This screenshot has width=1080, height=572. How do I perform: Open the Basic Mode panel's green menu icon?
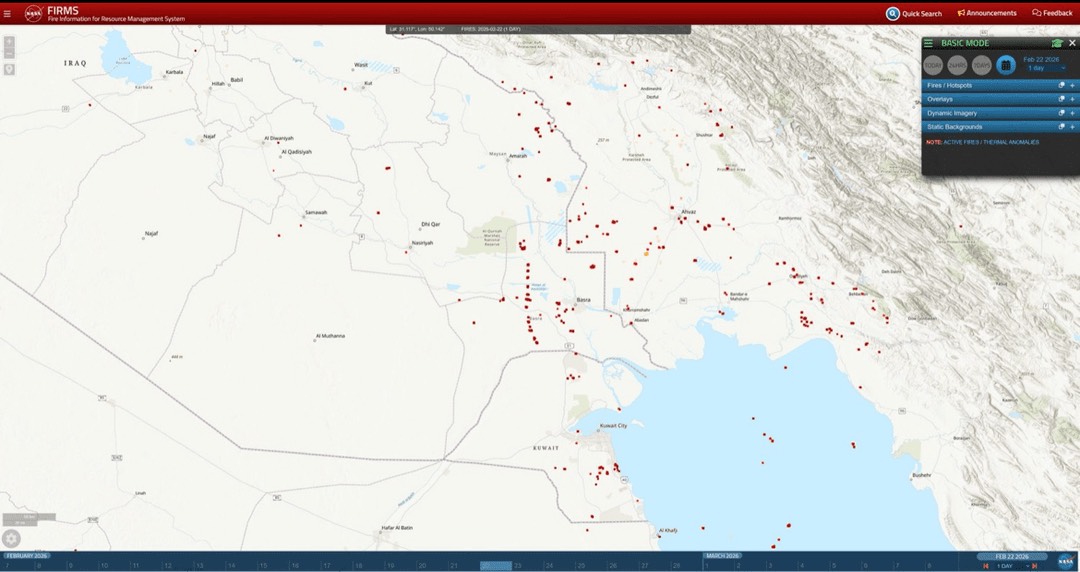928,43
